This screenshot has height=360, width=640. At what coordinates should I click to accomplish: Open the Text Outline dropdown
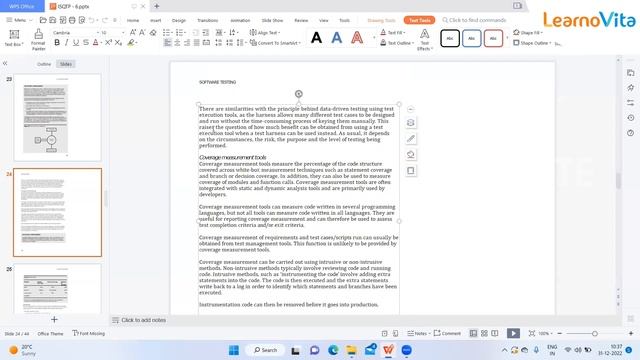pyautogui.click(x=397, y=42)
